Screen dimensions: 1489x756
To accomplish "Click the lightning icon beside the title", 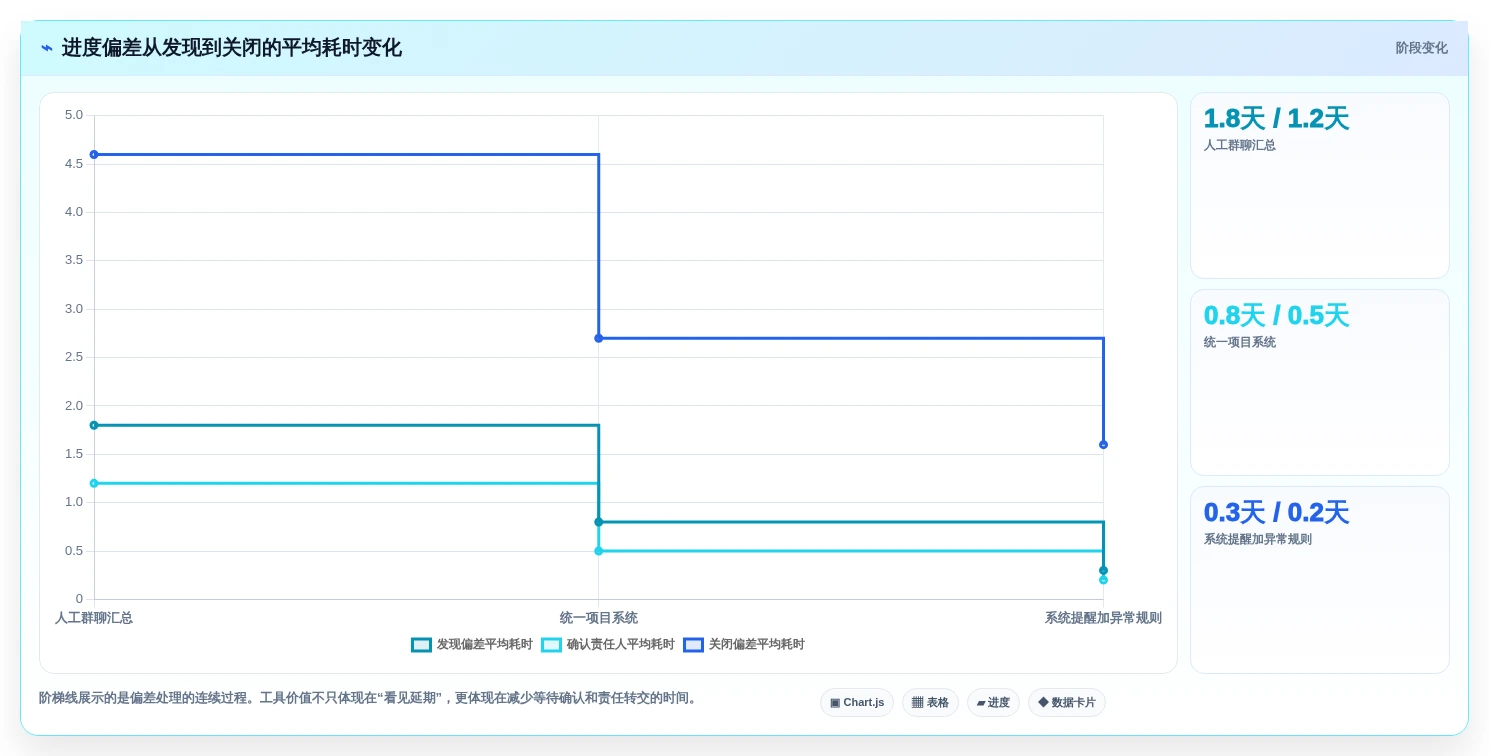I will [47, 48].
